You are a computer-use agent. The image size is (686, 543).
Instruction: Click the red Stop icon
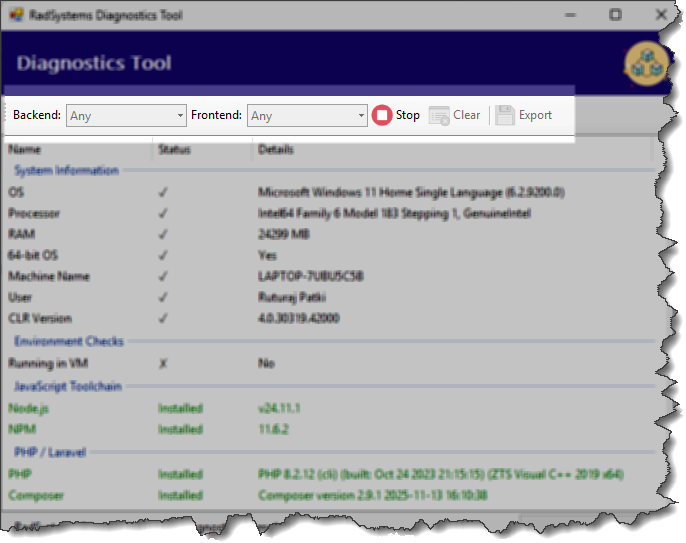(x=382, y=116)
